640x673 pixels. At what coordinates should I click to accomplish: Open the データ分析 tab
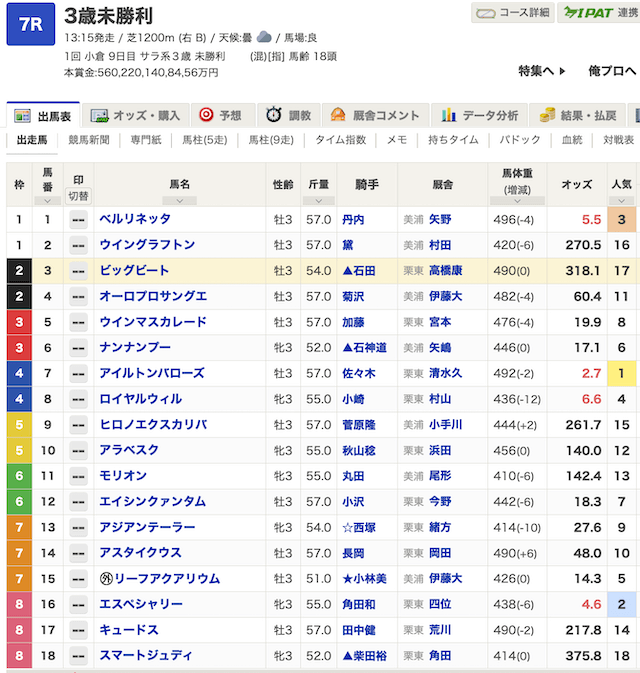[x=479, y=116]
